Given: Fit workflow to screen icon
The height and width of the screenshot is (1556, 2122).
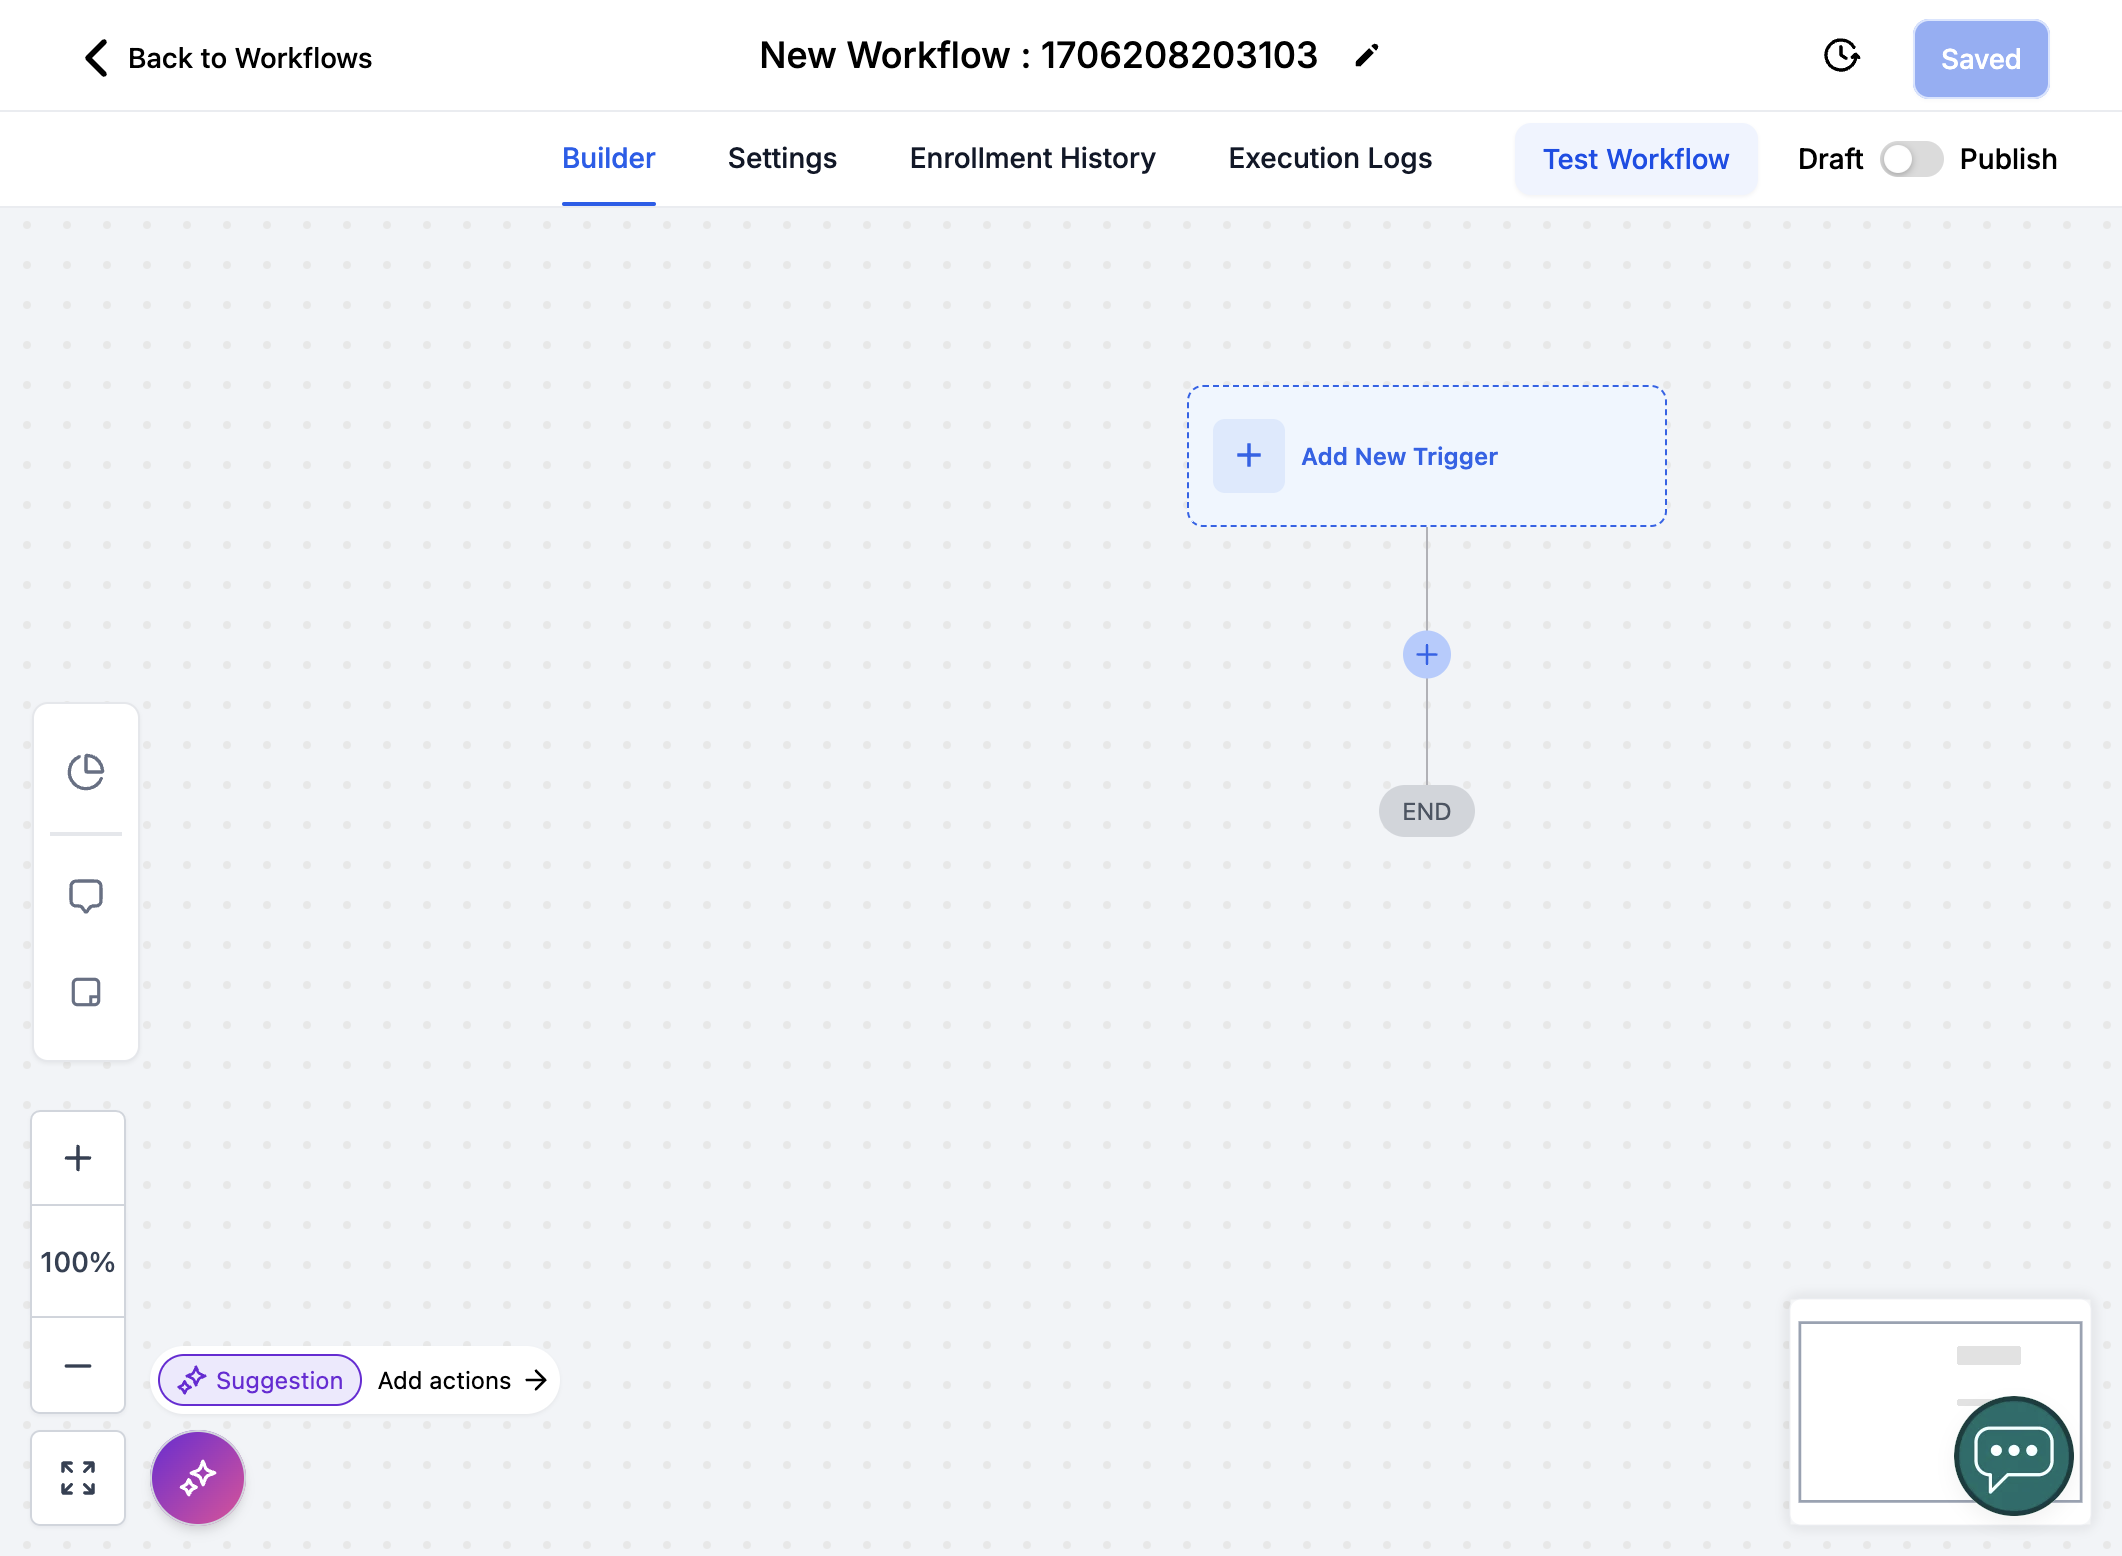Looking at the screenshot, I should coord(78,1478).
